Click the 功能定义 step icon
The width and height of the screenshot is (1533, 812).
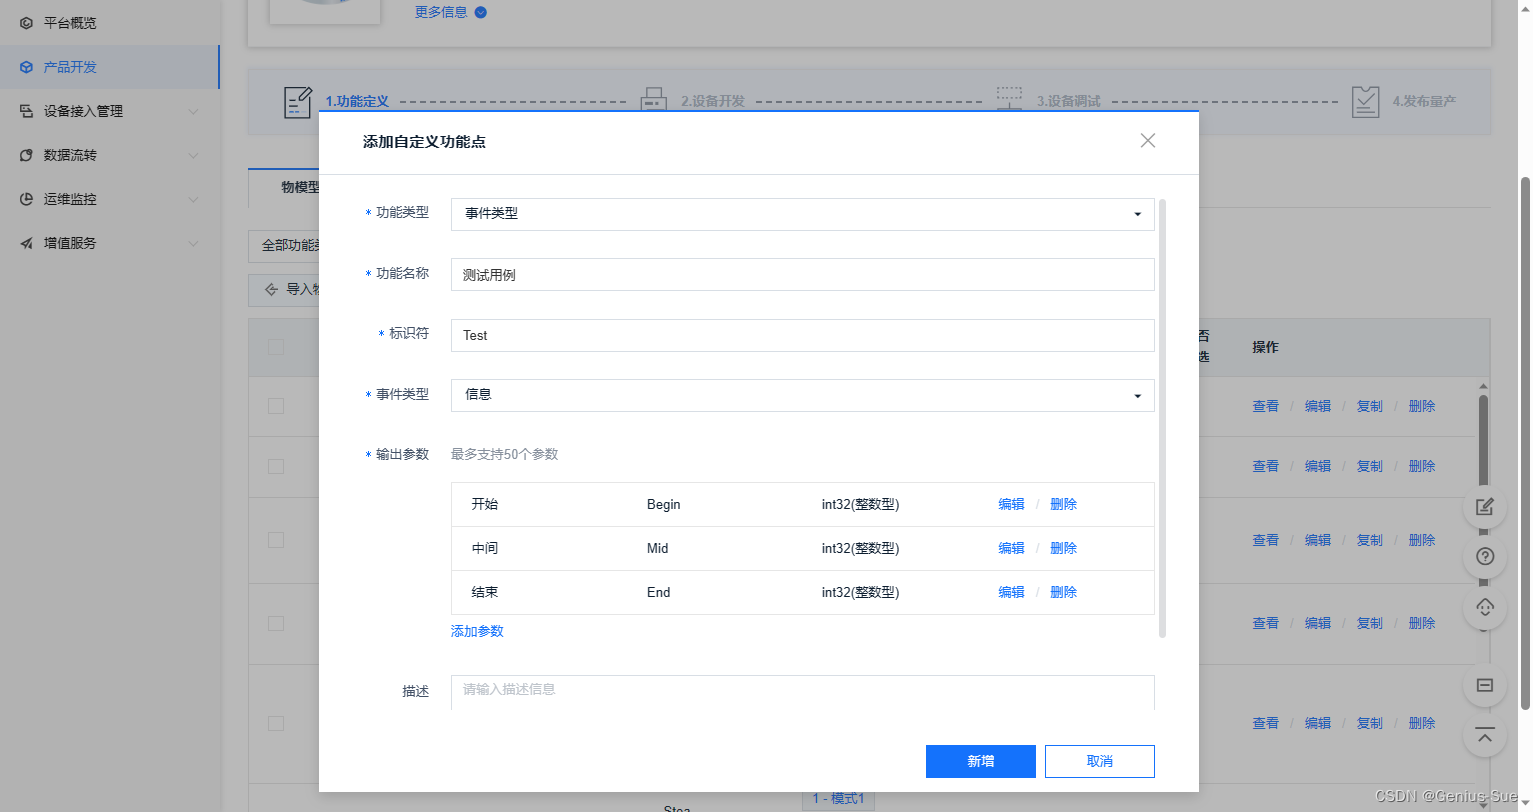[298, 102]
